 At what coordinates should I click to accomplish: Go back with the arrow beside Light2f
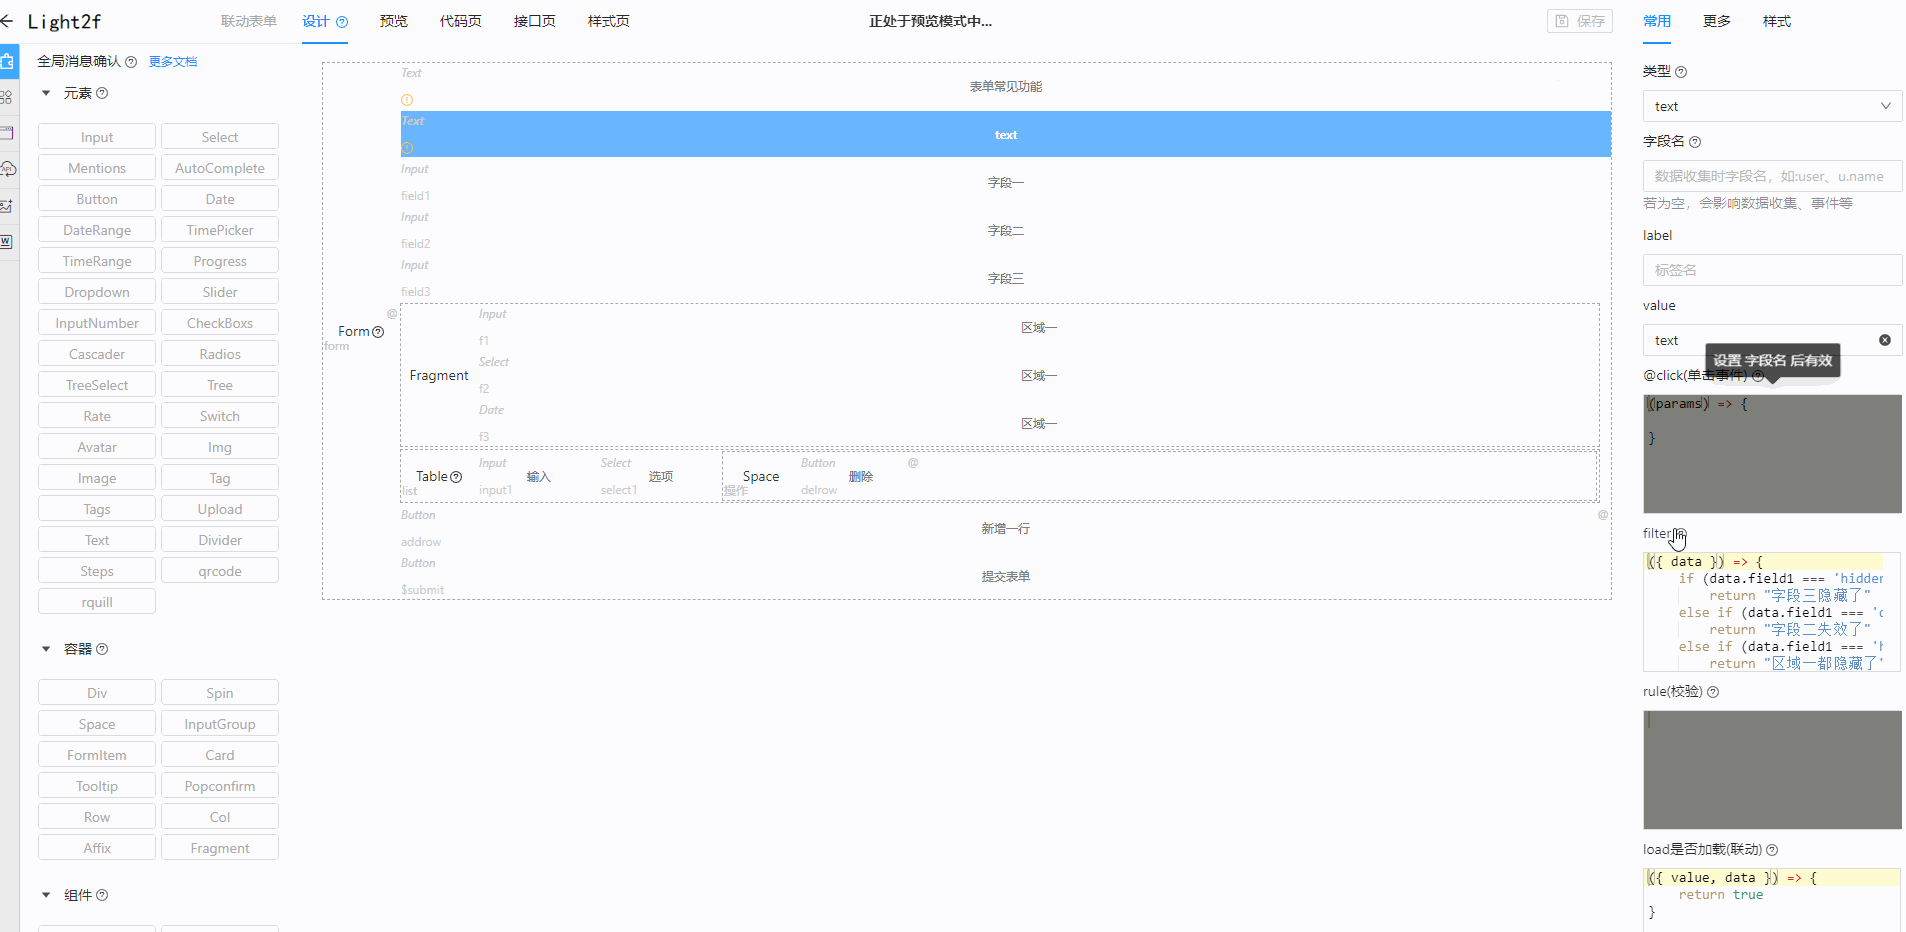tap(7, 21)
